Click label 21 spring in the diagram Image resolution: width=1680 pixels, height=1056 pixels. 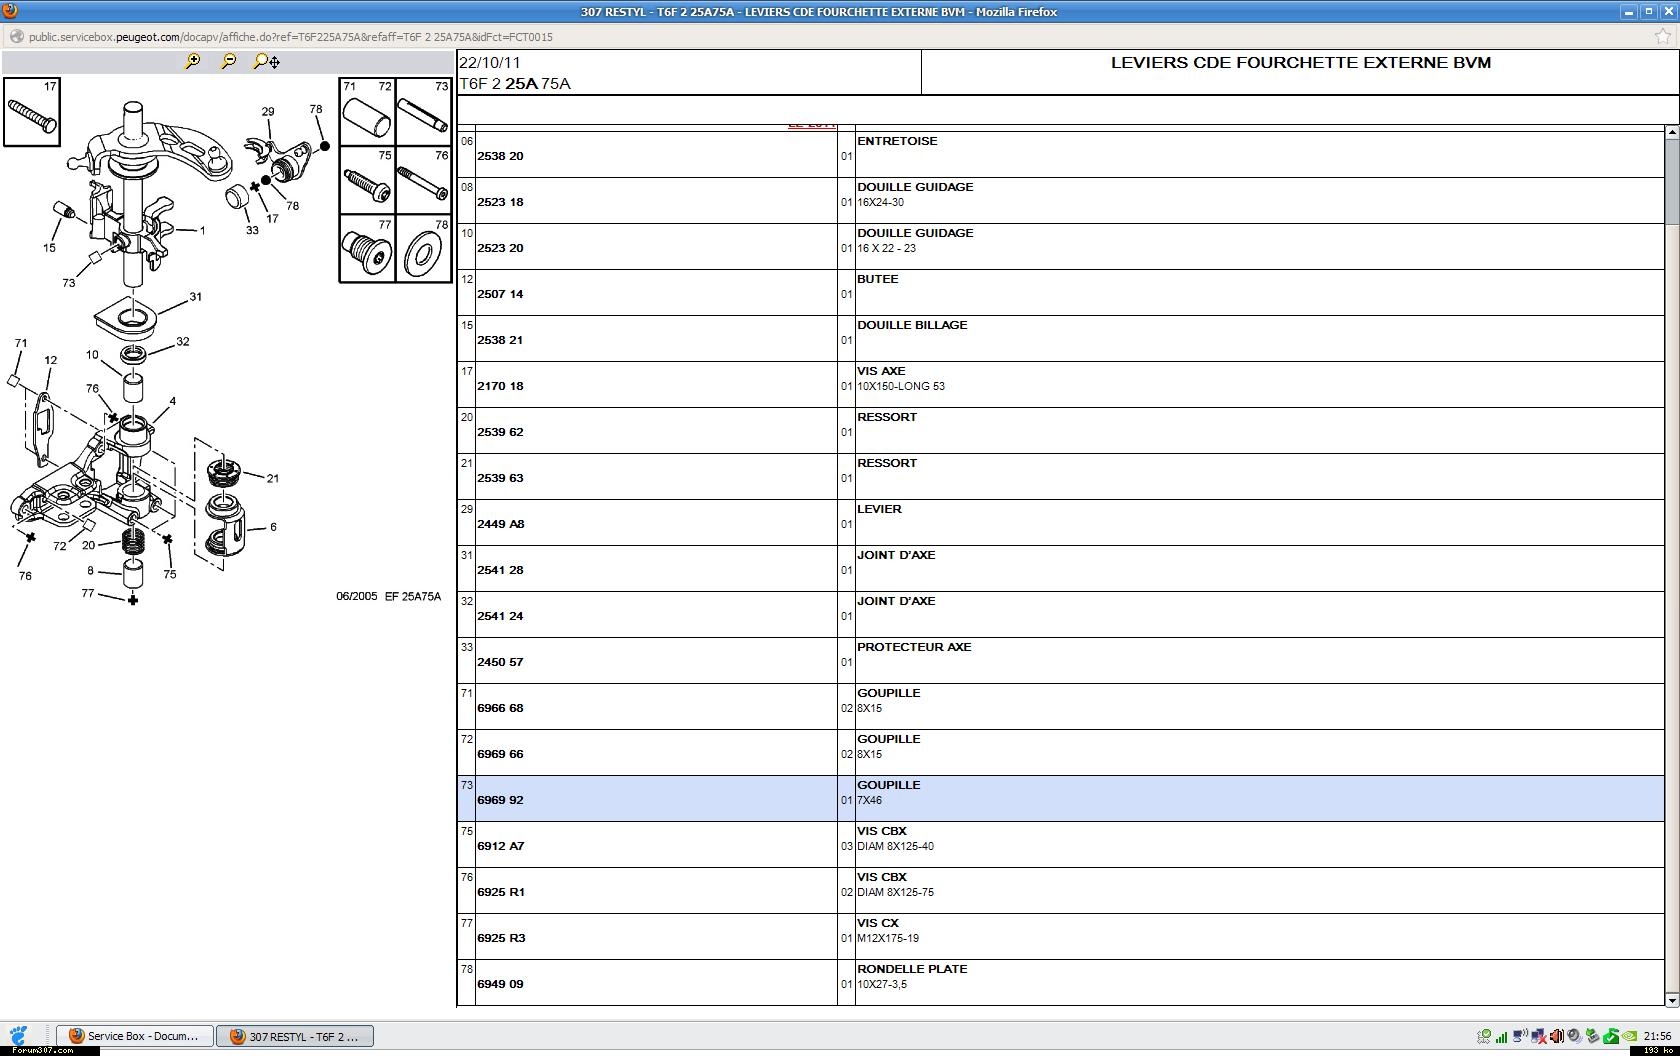click(x=272, y=478)
